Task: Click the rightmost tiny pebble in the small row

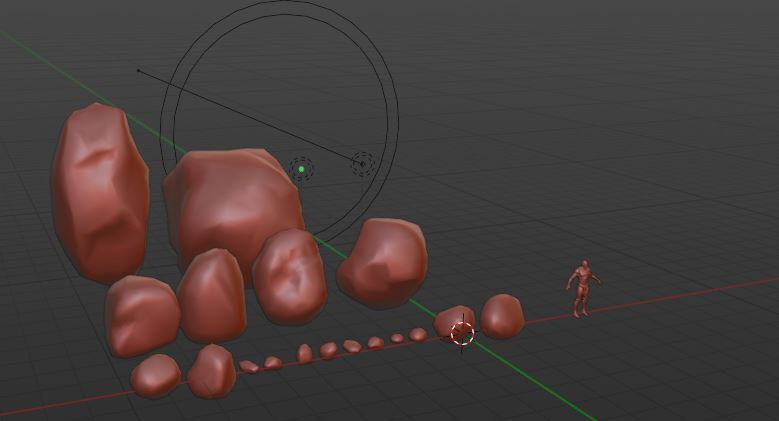Action: (x=418, y=334)
